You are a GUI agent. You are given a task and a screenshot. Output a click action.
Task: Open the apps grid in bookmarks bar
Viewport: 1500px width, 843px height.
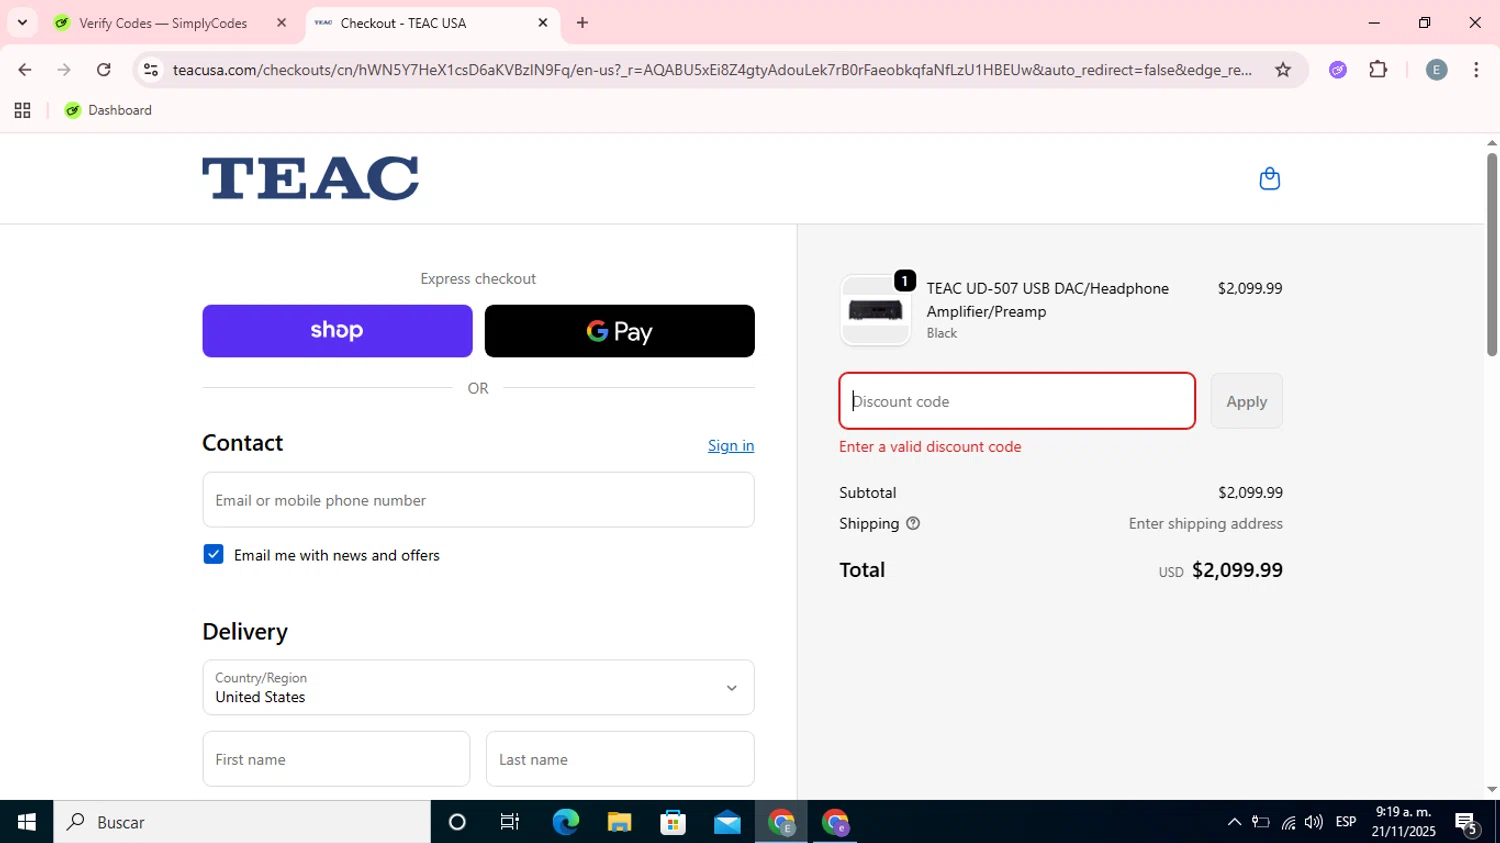(22, 110)
